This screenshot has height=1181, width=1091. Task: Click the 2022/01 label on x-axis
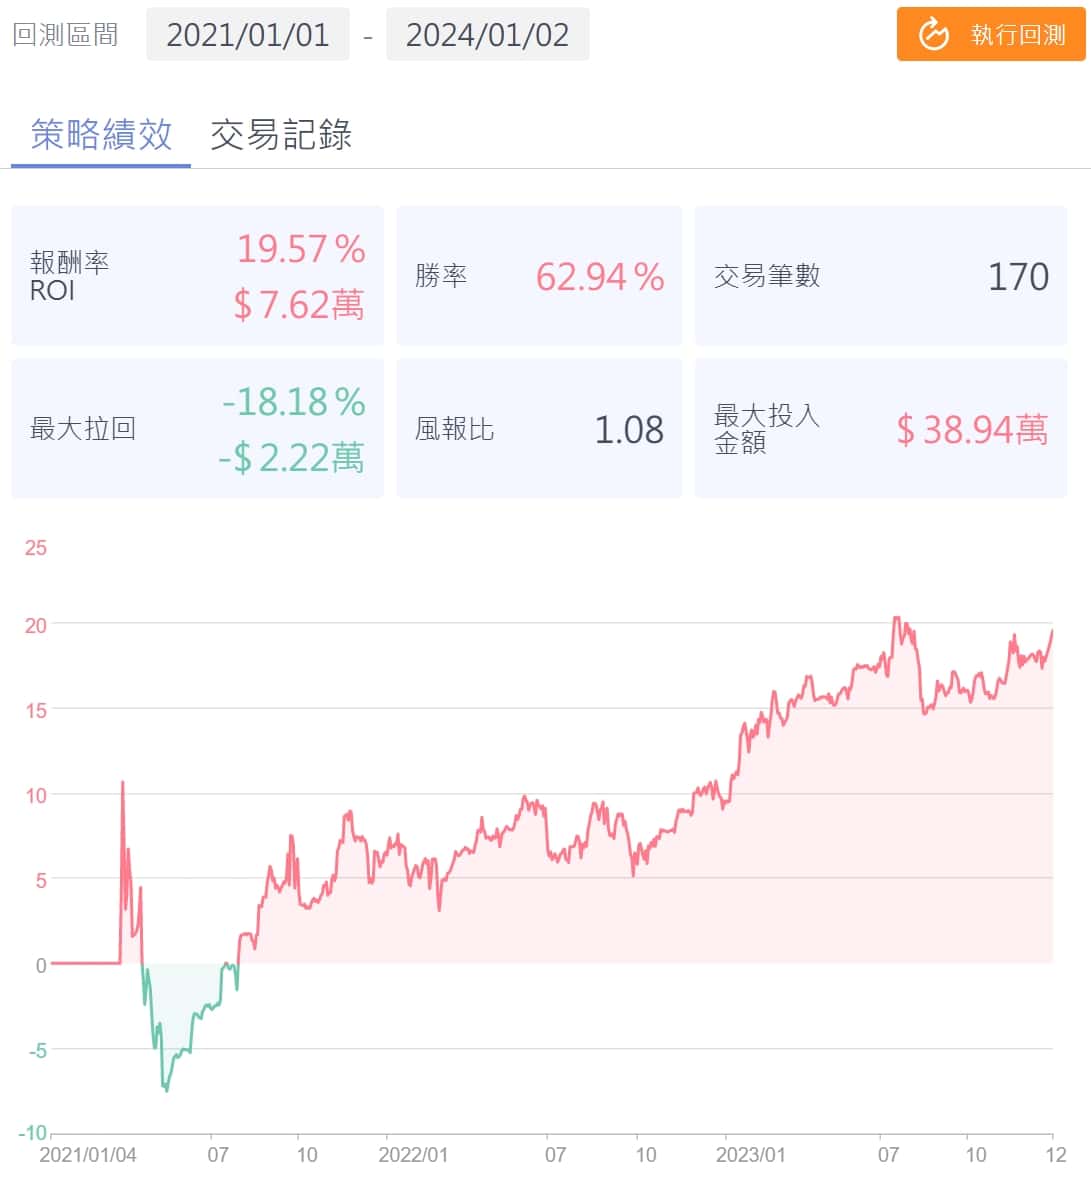coord(413,1155)
